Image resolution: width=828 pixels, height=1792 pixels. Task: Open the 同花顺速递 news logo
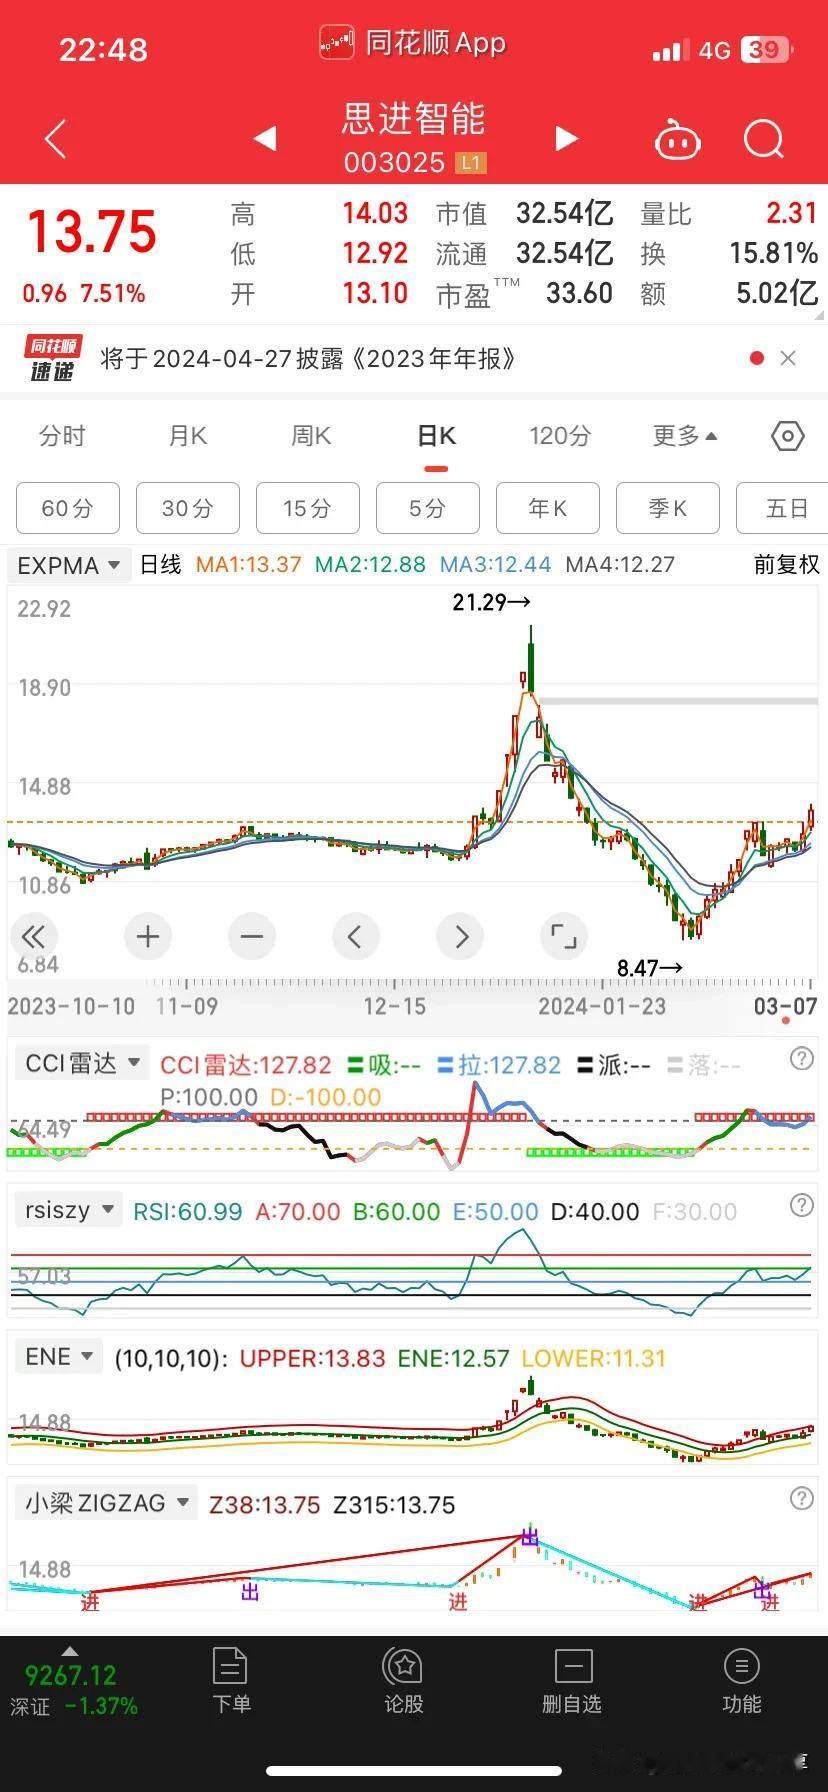pyautogui.click(x=54, y=359)
